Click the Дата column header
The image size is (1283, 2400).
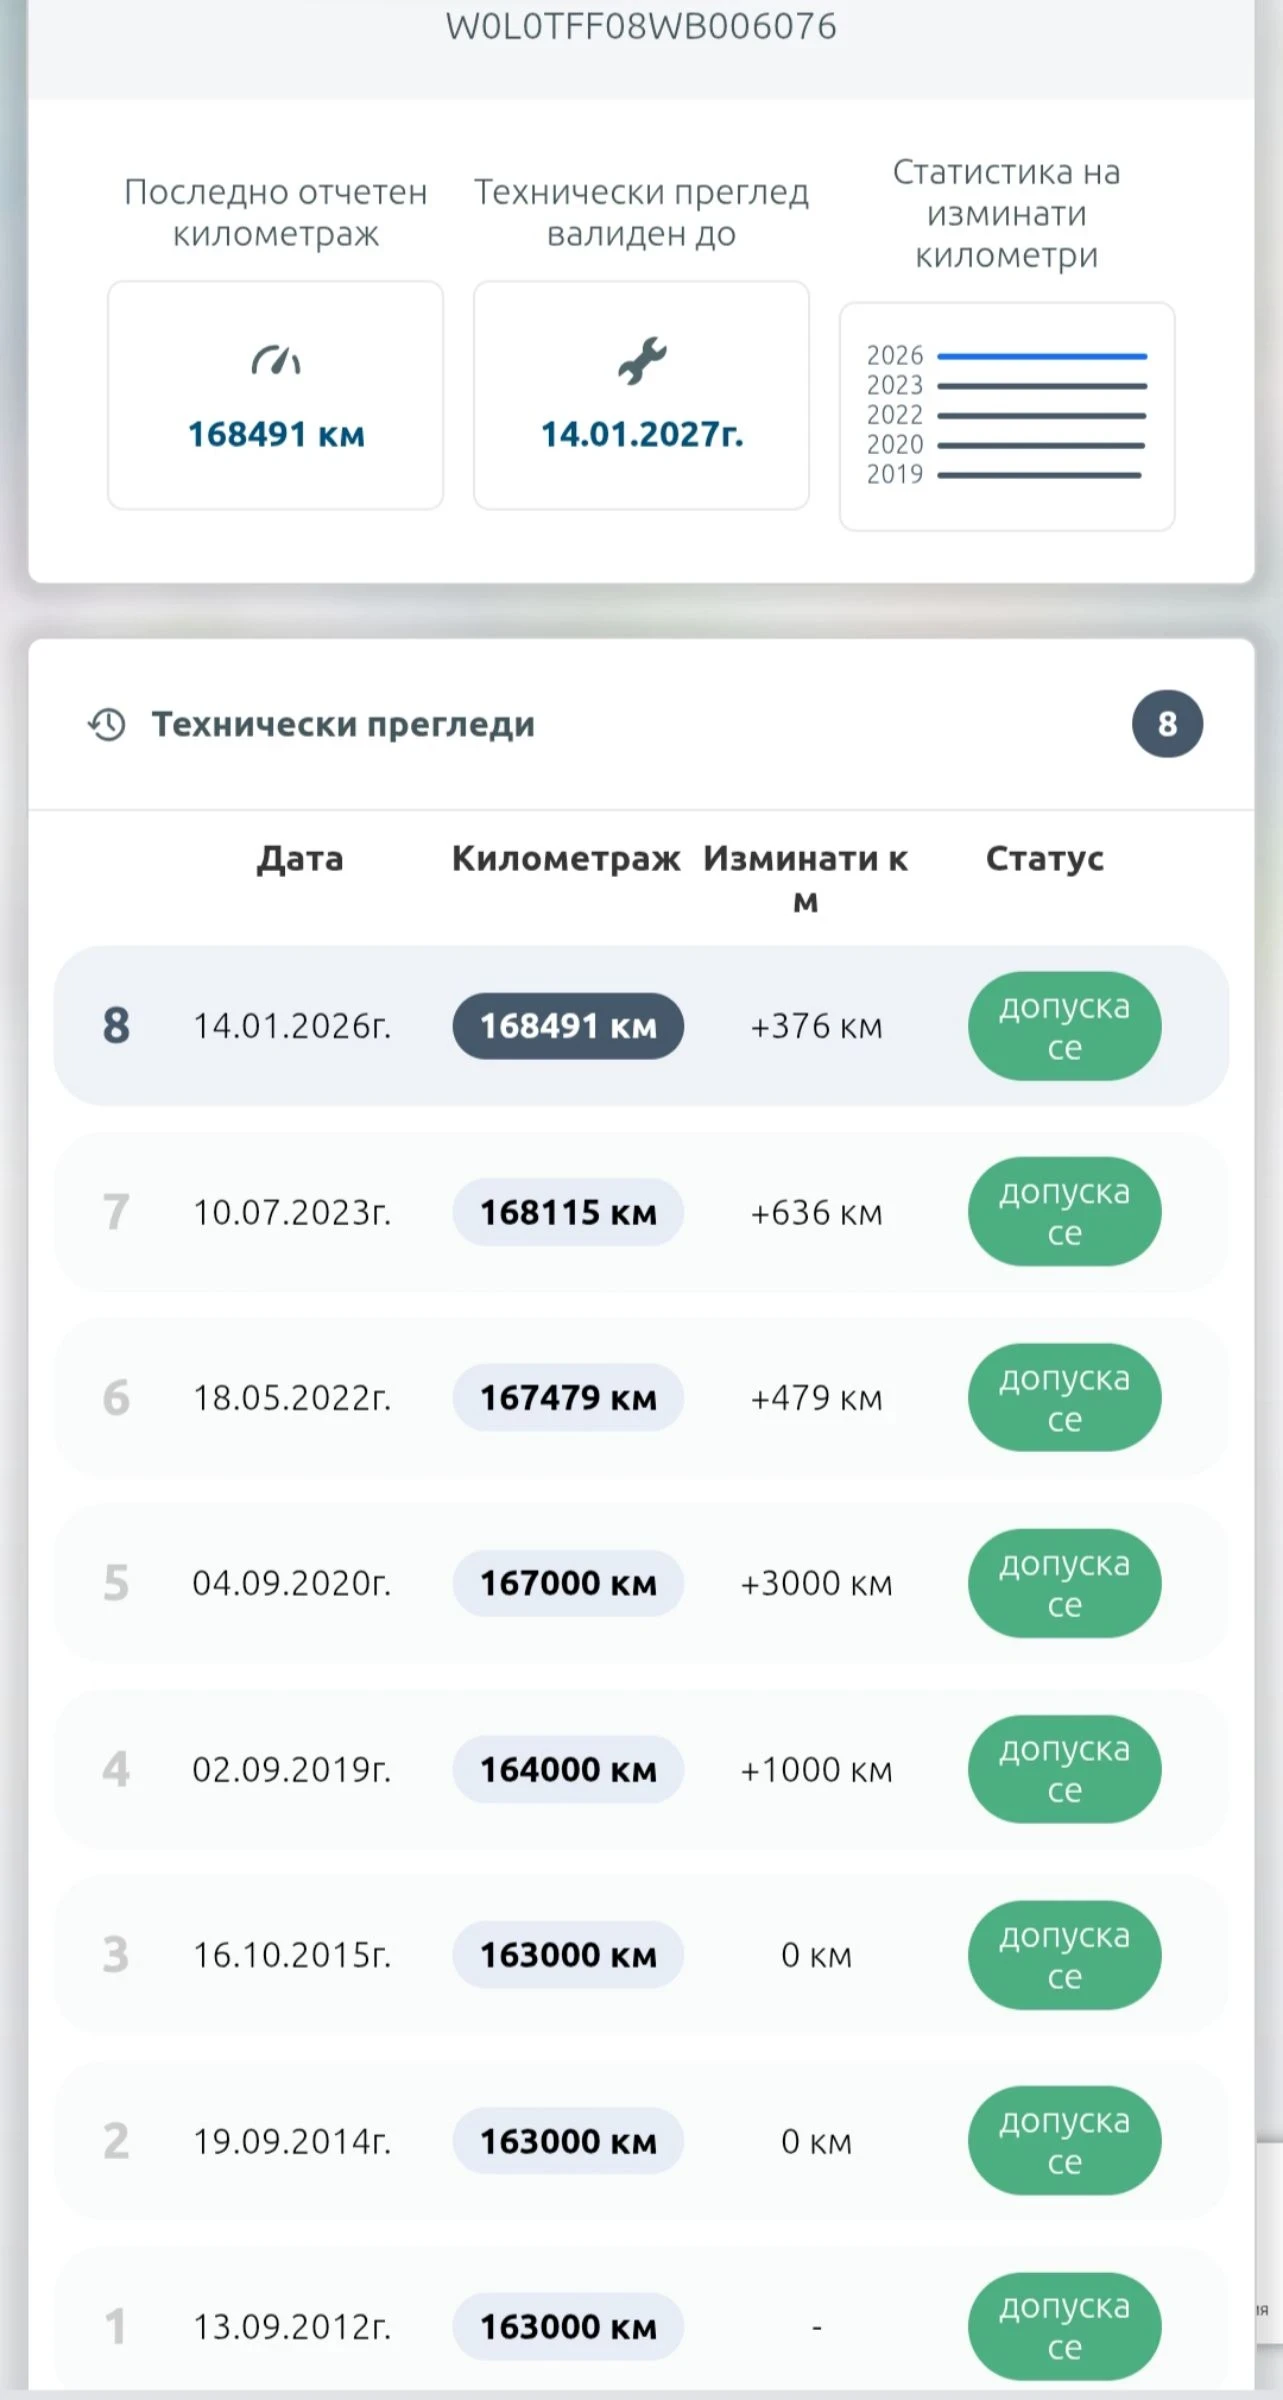(x=300, y=858)
